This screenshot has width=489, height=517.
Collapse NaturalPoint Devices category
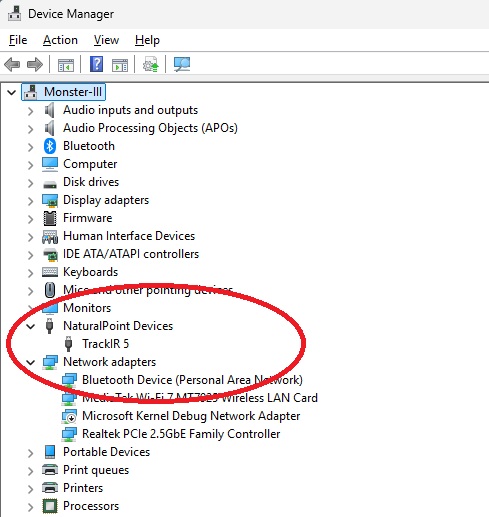point(31,326)
